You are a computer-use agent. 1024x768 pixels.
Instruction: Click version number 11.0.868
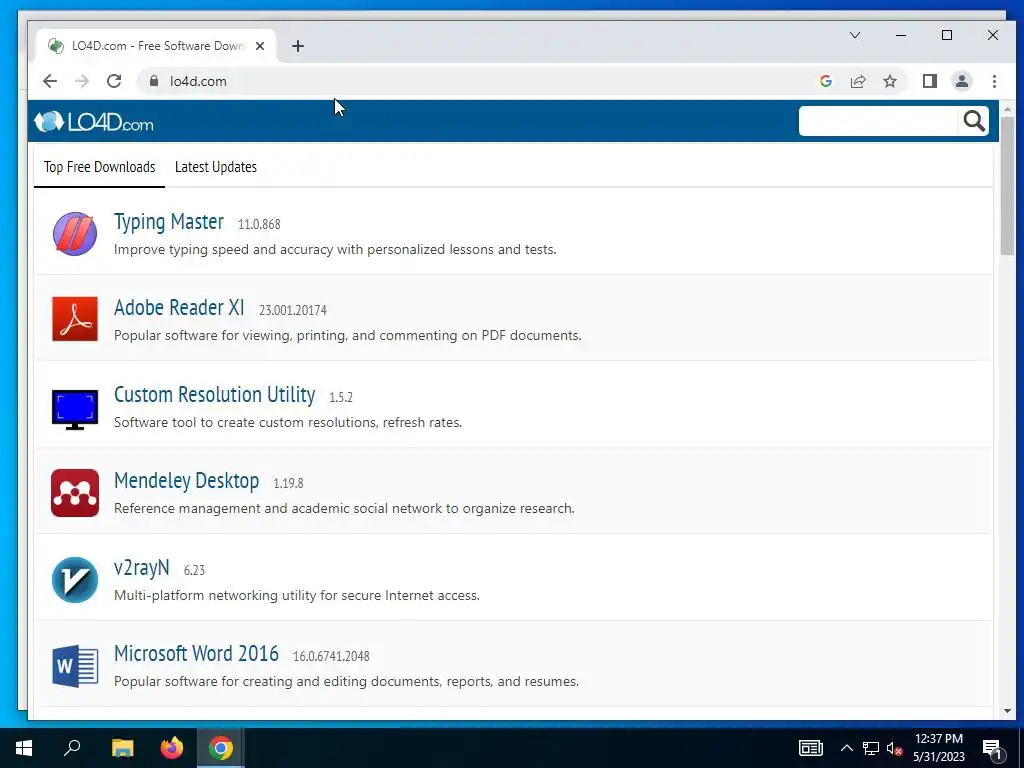tap(259, 224)
